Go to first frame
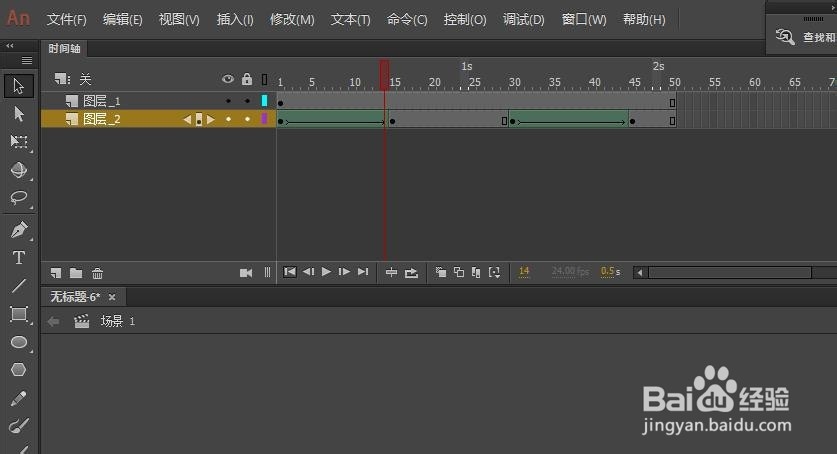837x454 pixels. coord(290,272)
